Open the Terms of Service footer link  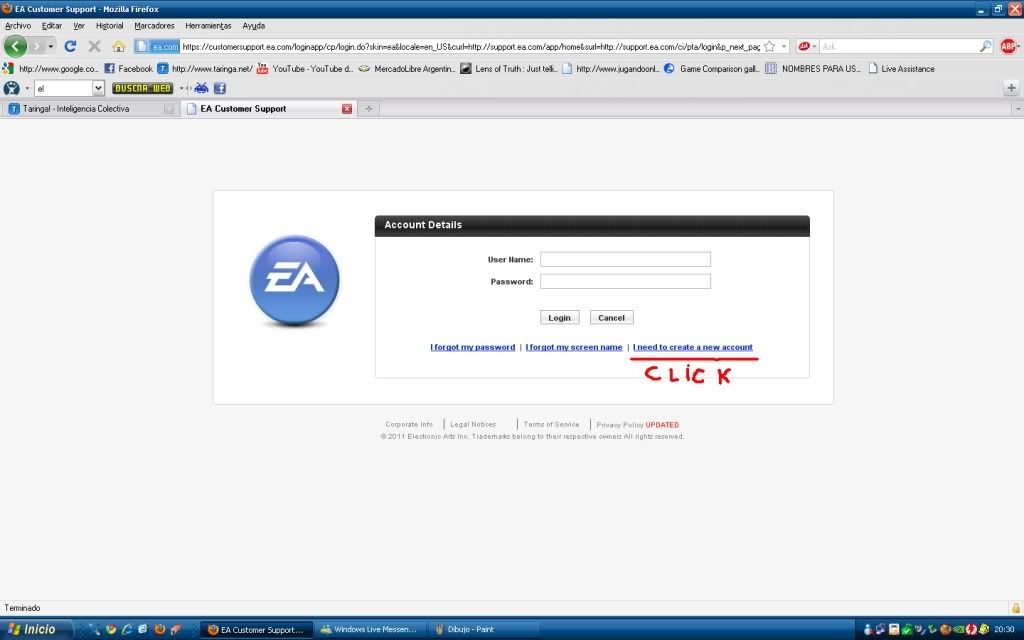pos(551,424)
